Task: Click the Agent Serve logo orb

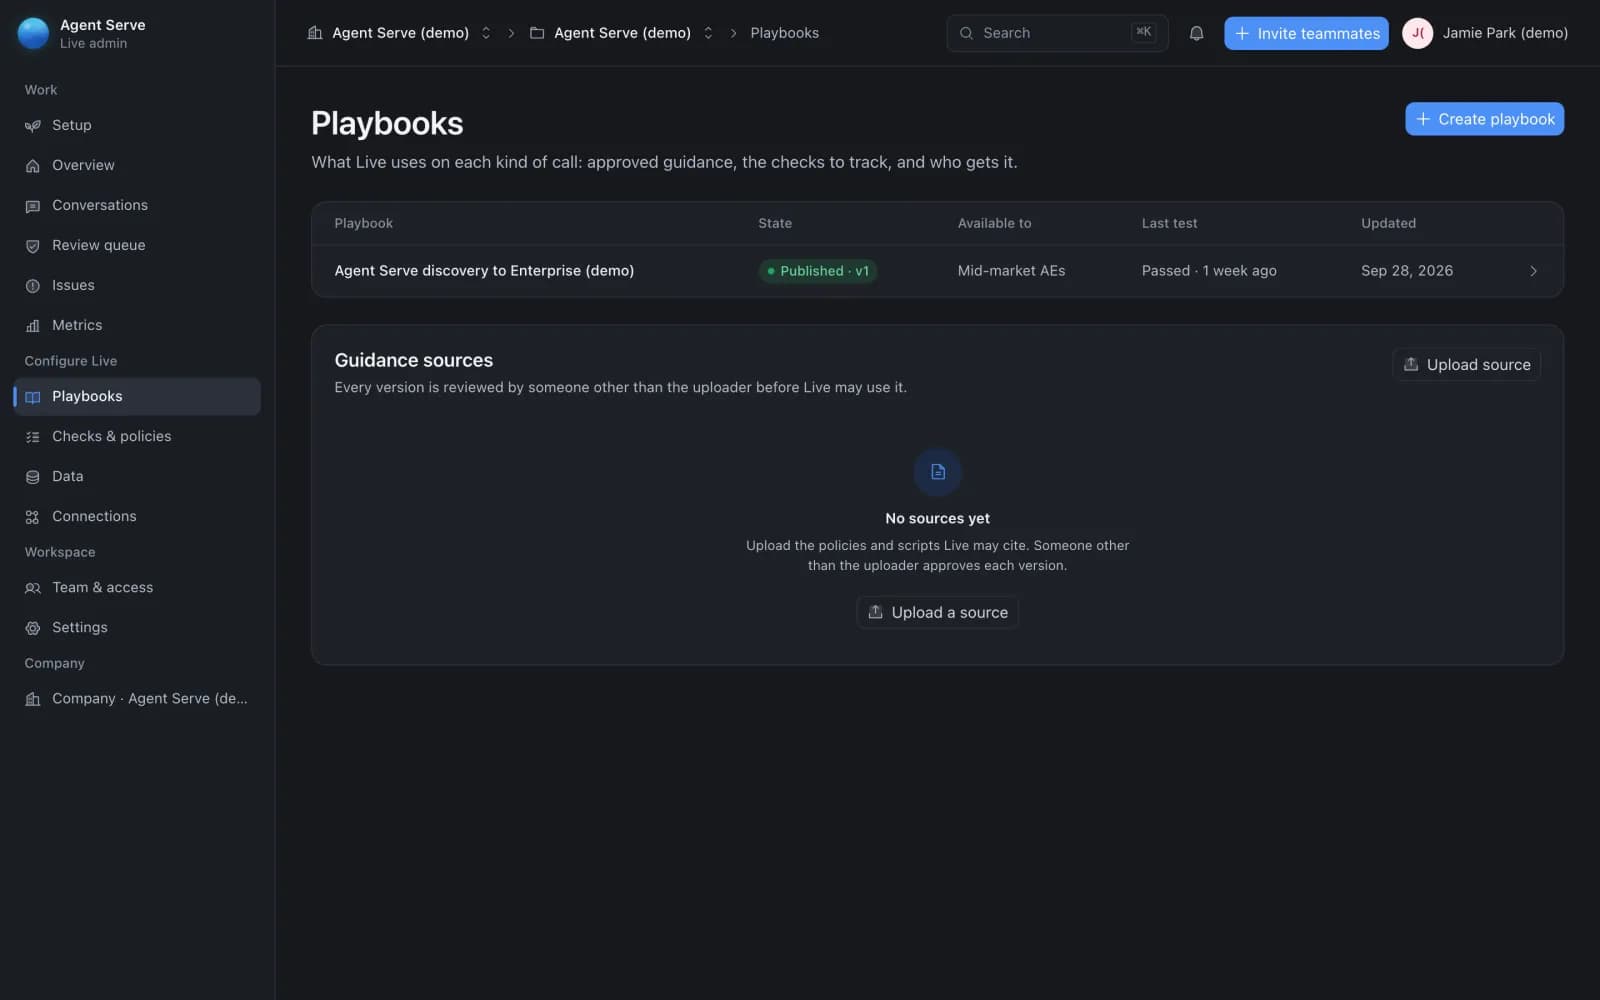Action: click(33, 33)
